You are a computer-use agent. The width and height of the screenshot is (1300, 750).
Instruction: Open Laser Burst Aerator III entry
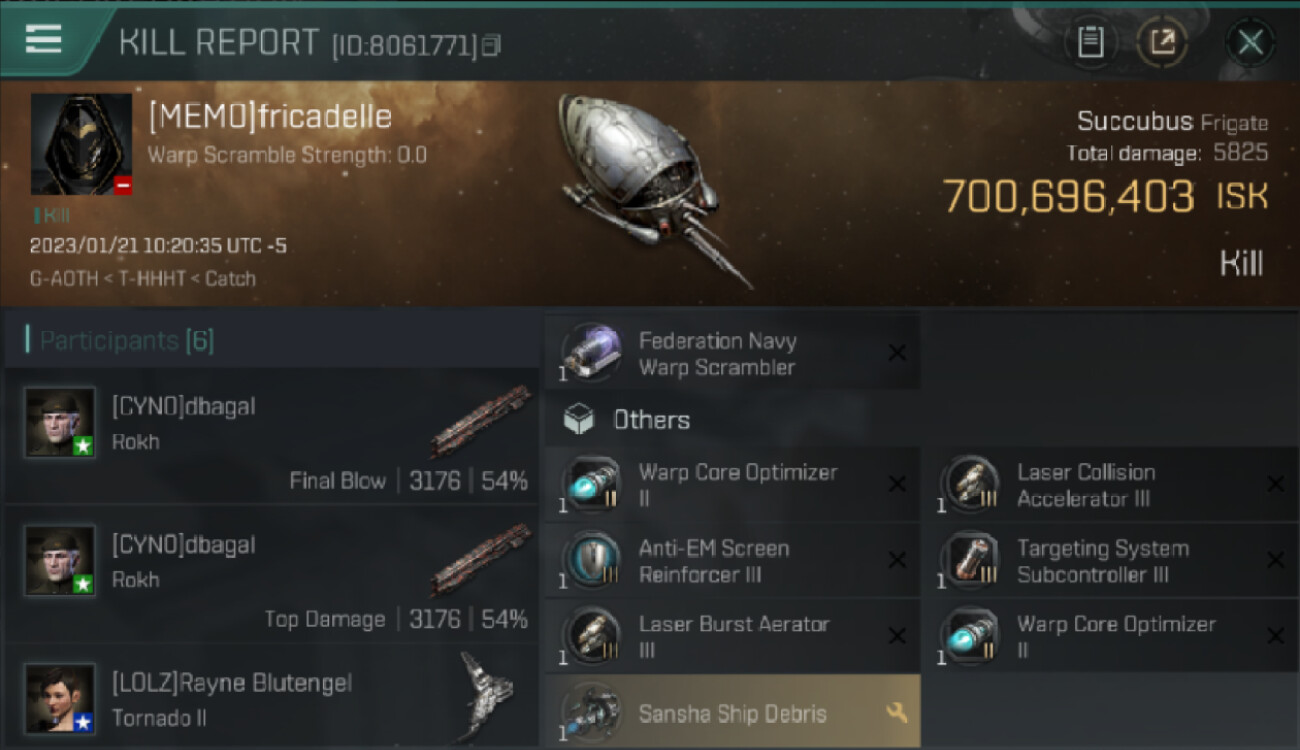coord(732,636)
